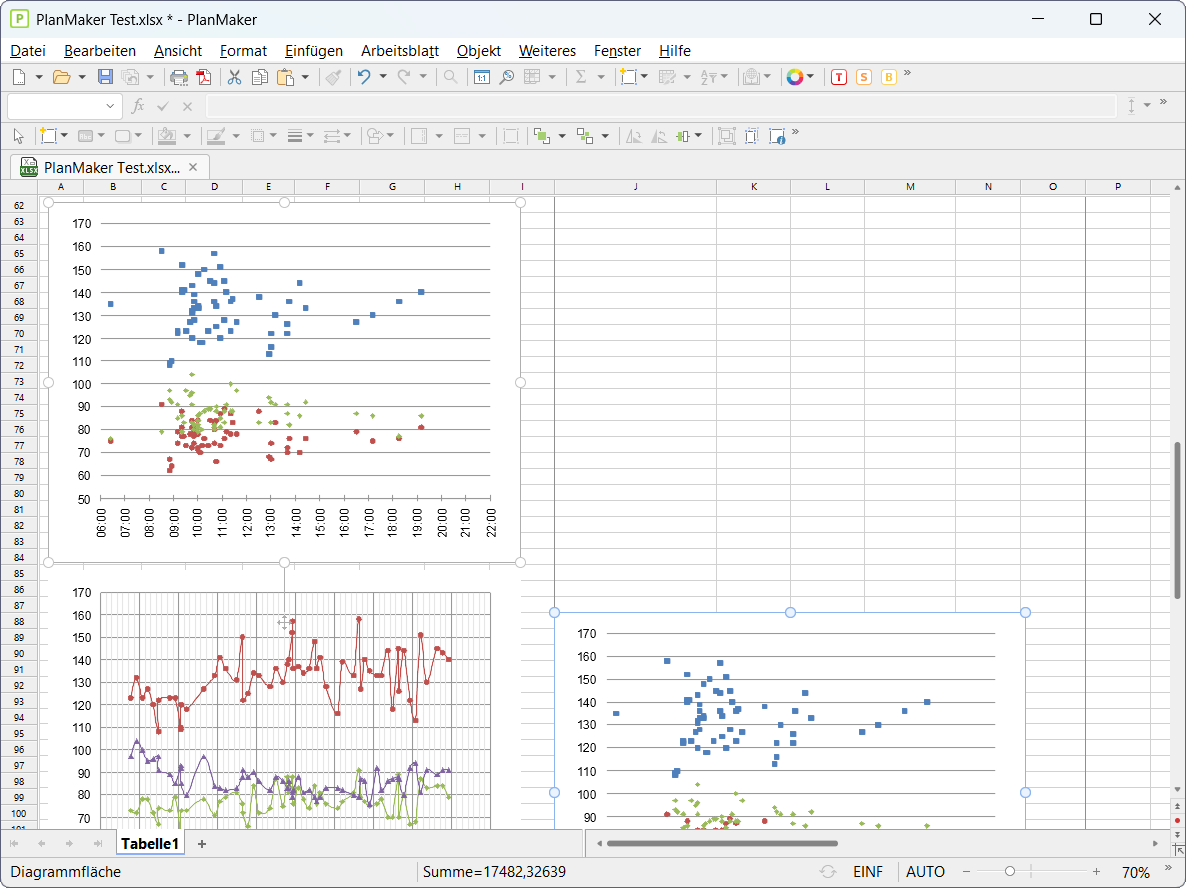The width and height of the screenshot is (1186, 888).
Task: Switch to the Tabelle1 sheet tab
Action: point(150,843)
